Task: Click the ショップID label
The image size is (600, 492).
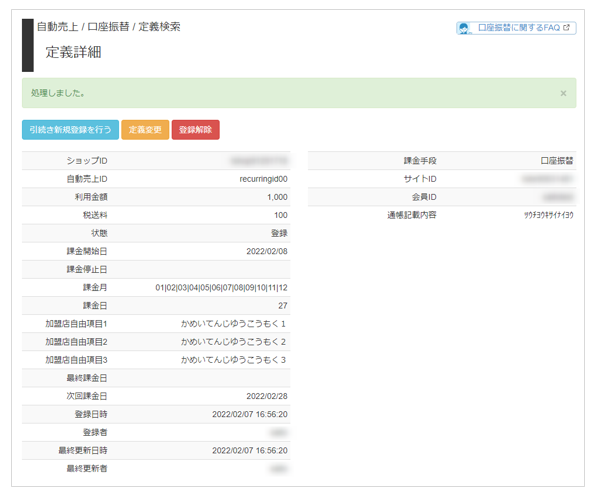Action: tap(87, 161)
